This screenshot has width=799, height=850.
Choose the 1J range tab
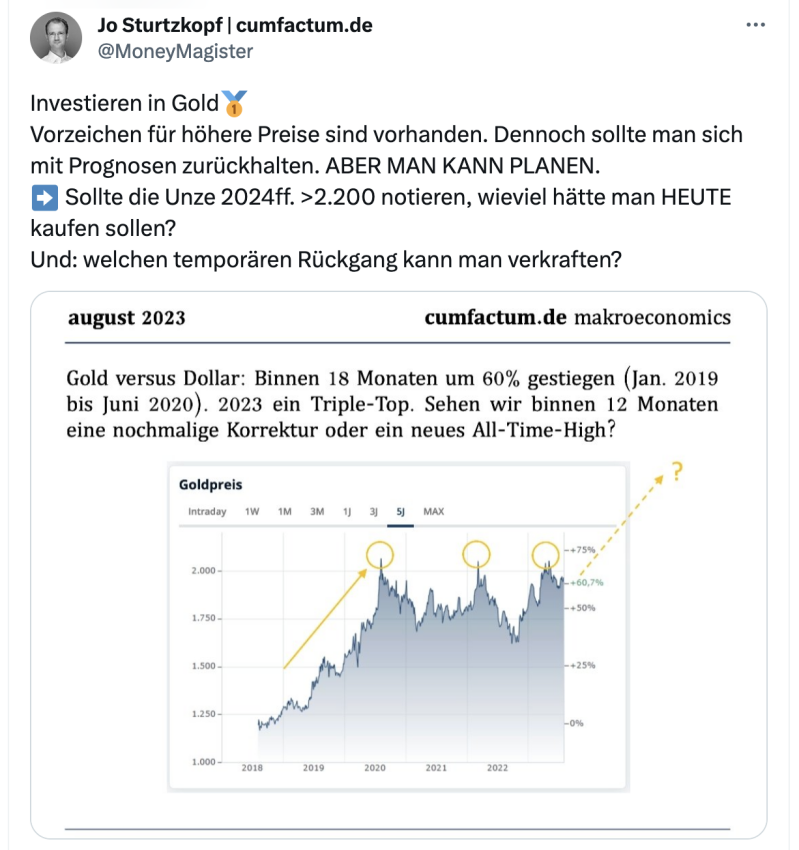pos(347,512)
